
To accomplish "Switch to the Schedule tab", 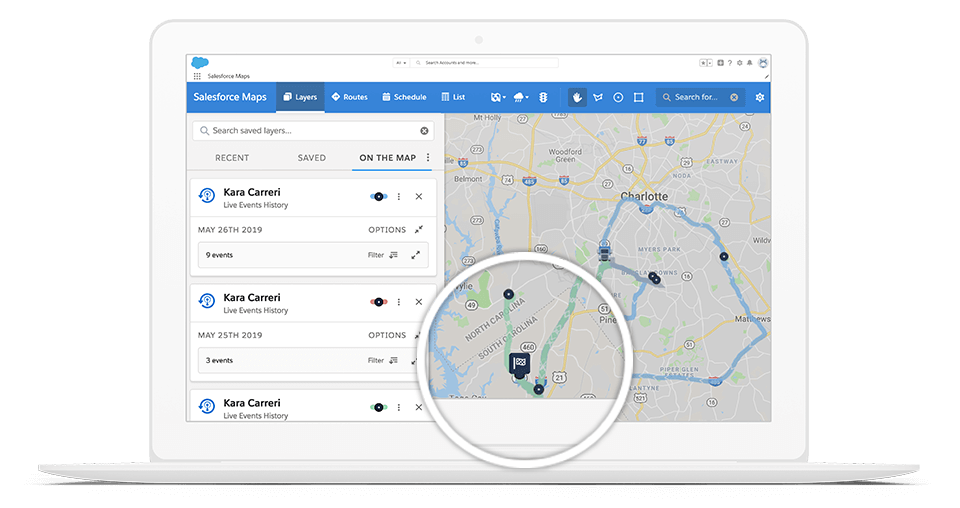I will pos(404,97).
